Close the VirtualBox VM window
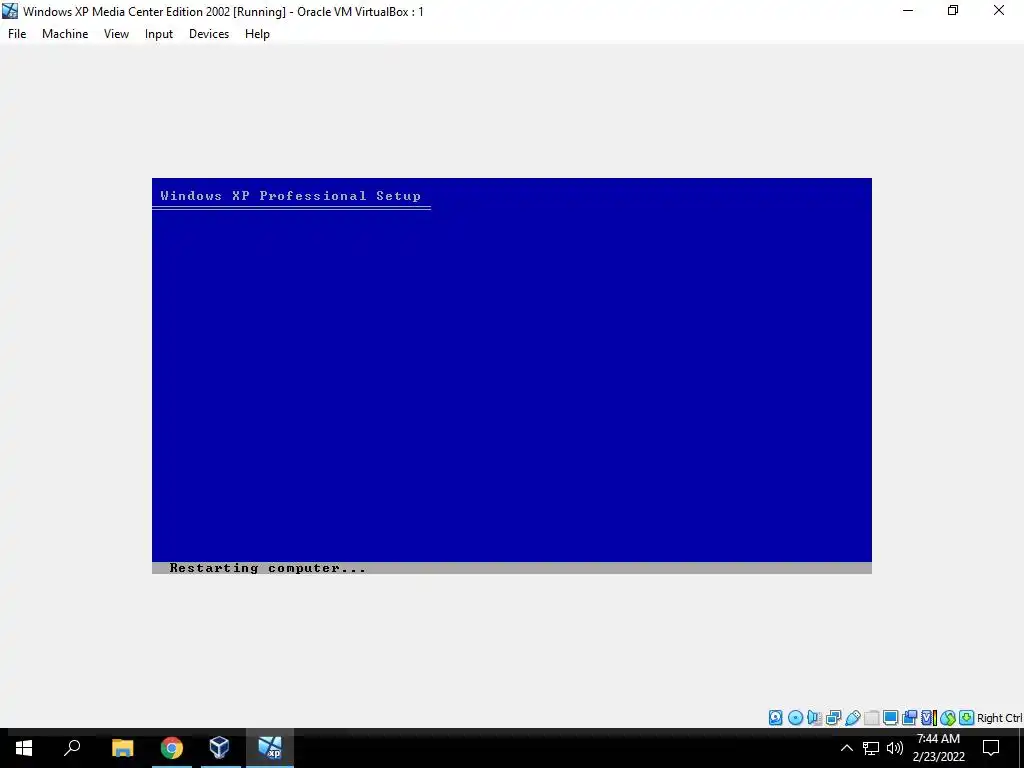1024x768 pixels. (999, 11)
